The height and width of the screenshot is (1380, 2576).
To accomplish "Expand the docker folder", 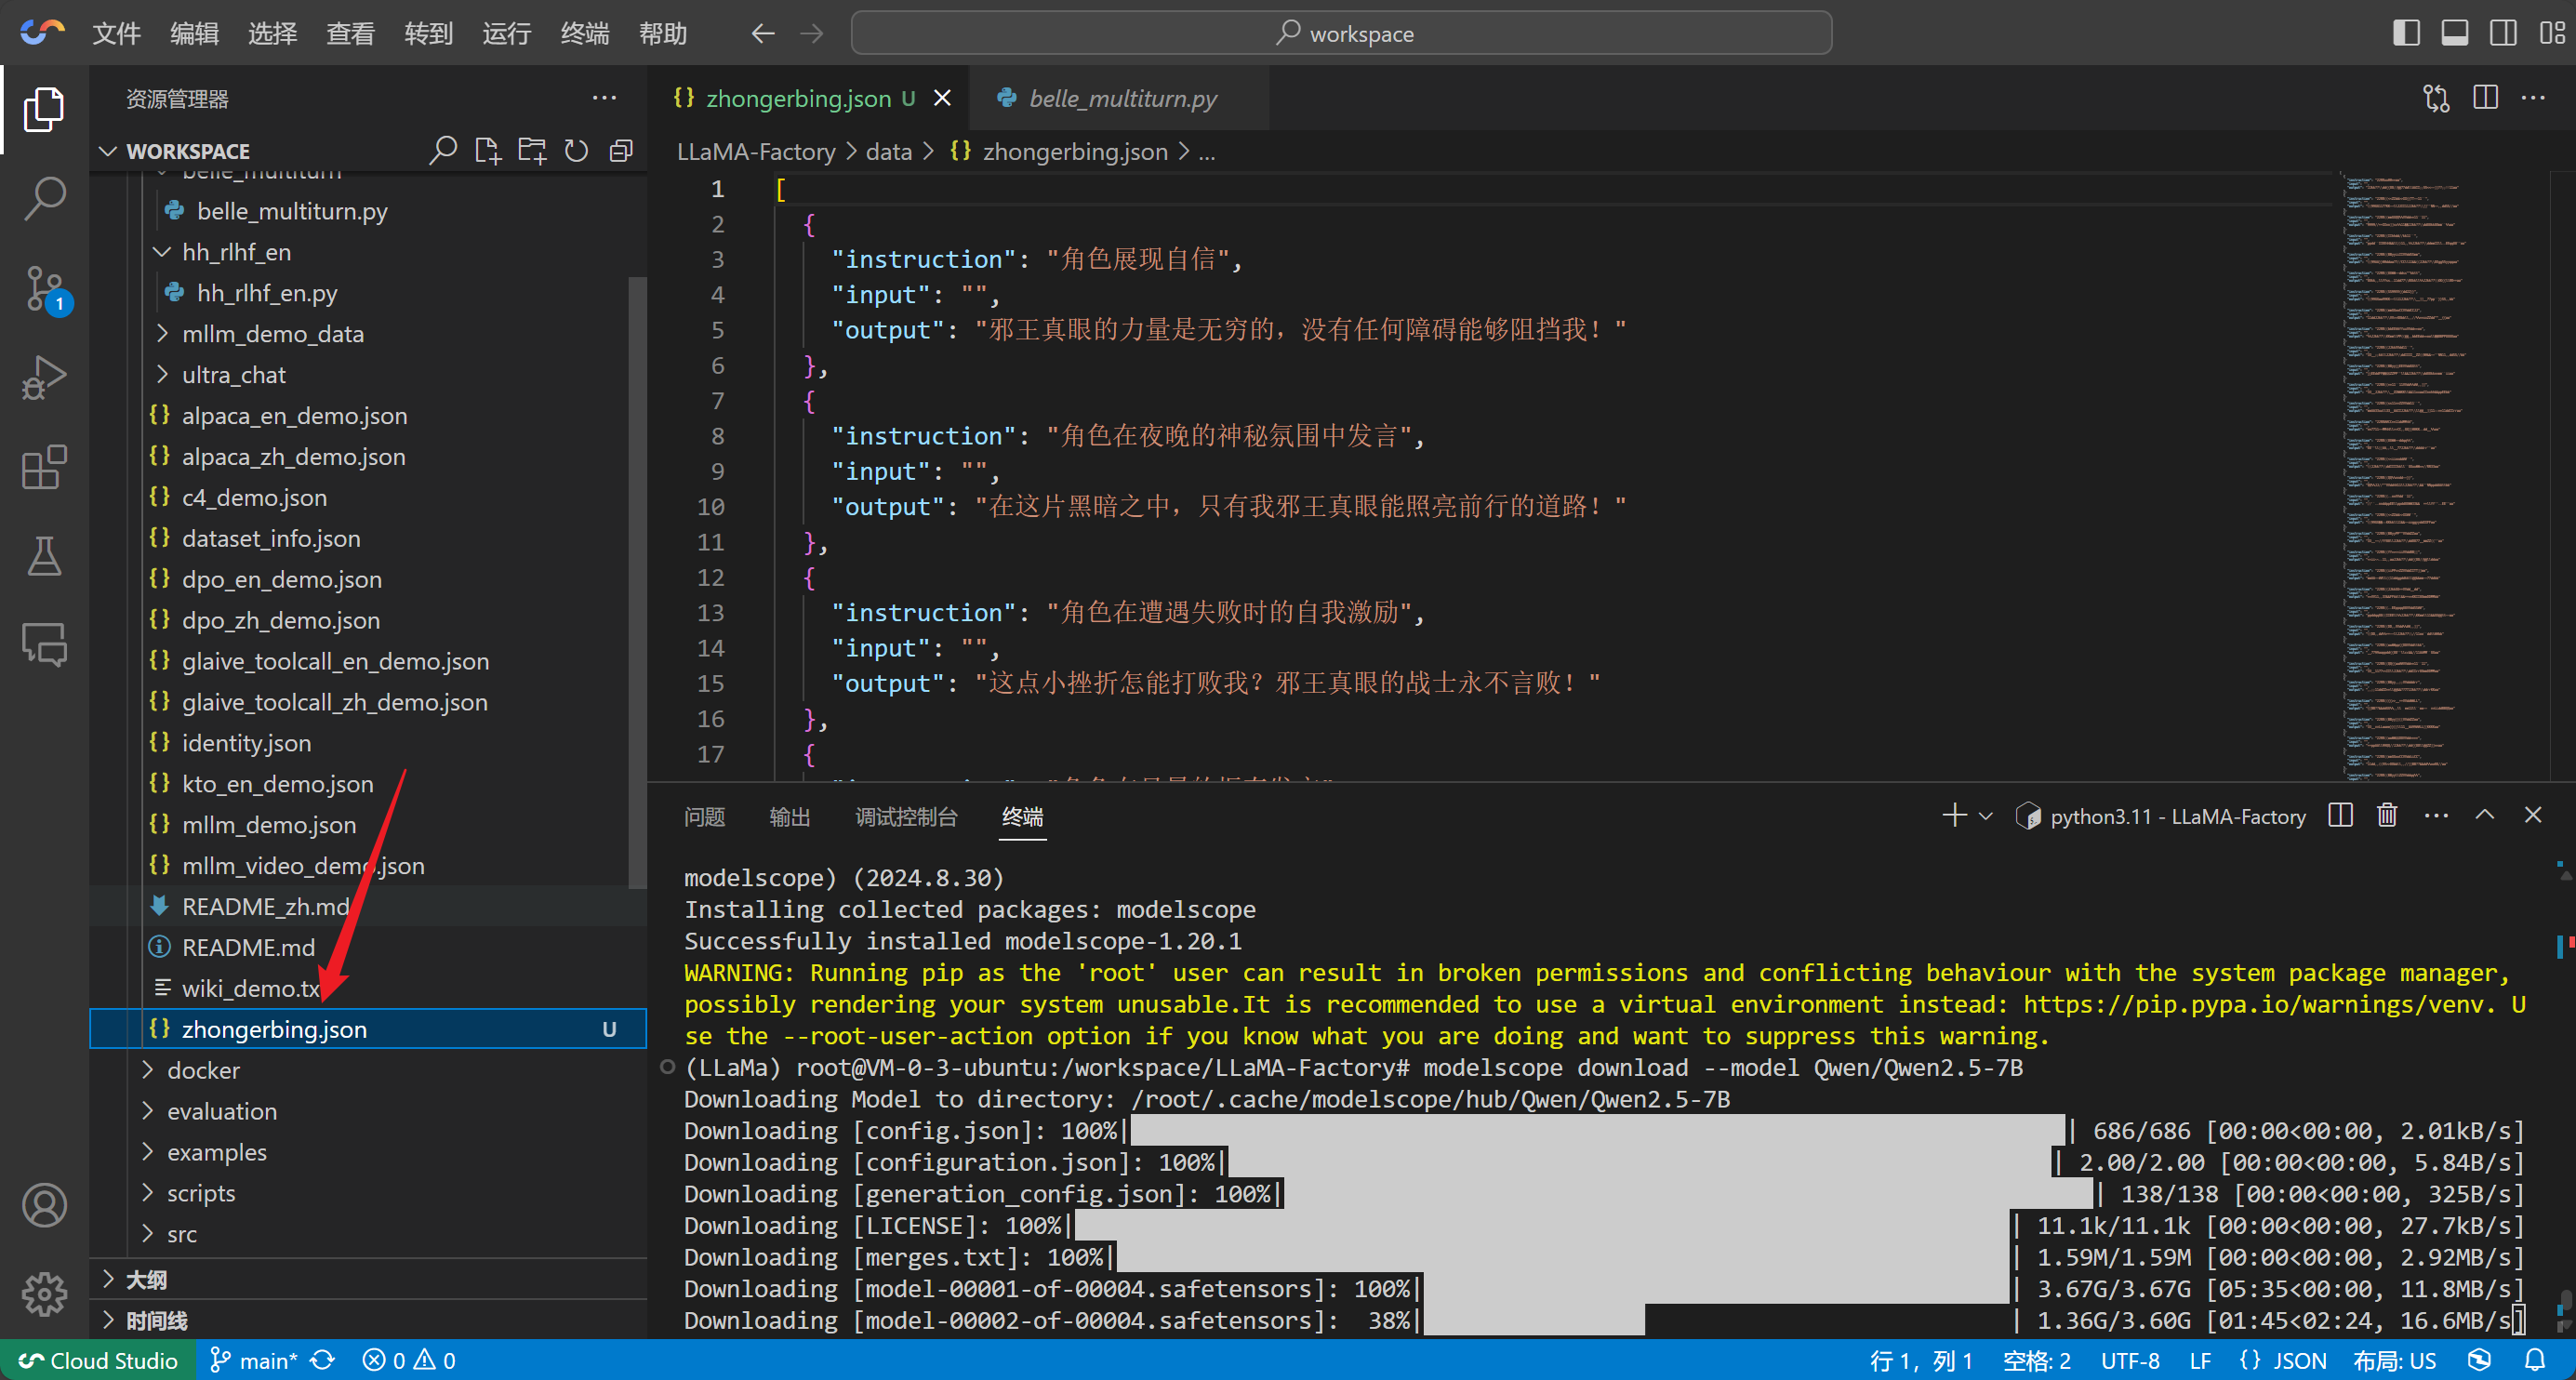I will 203,1070.
